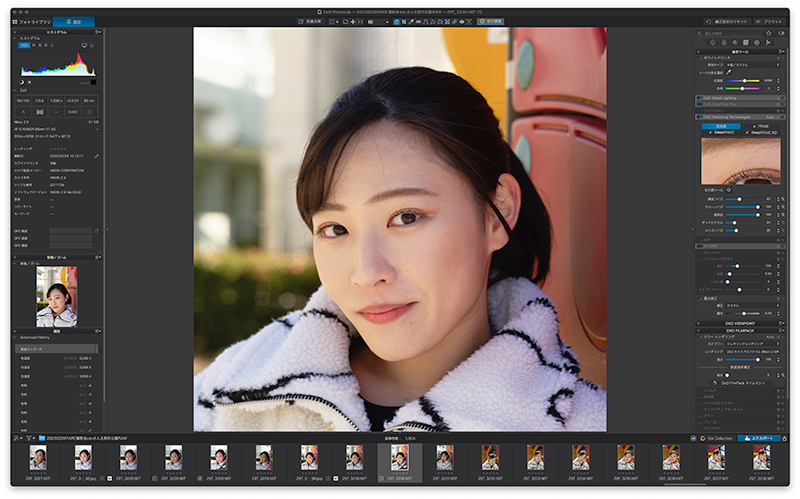This screenshot has width=800, height=499.
Task: Open Nik Collection button
Action: tap(717, 438)
